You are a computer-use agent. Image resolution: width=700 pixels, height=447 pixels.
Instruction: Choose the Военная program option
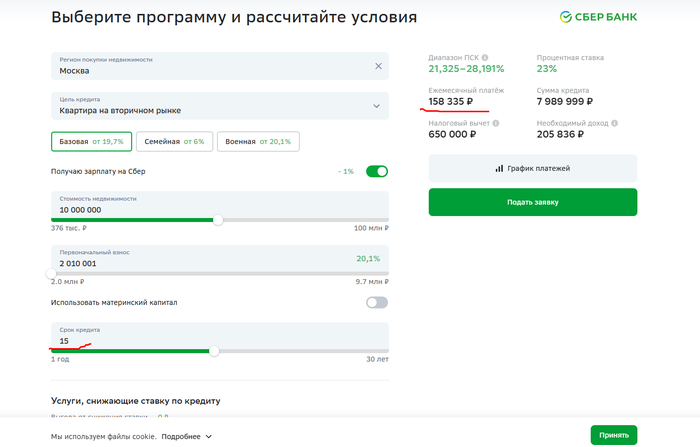[x=258, y=142]
